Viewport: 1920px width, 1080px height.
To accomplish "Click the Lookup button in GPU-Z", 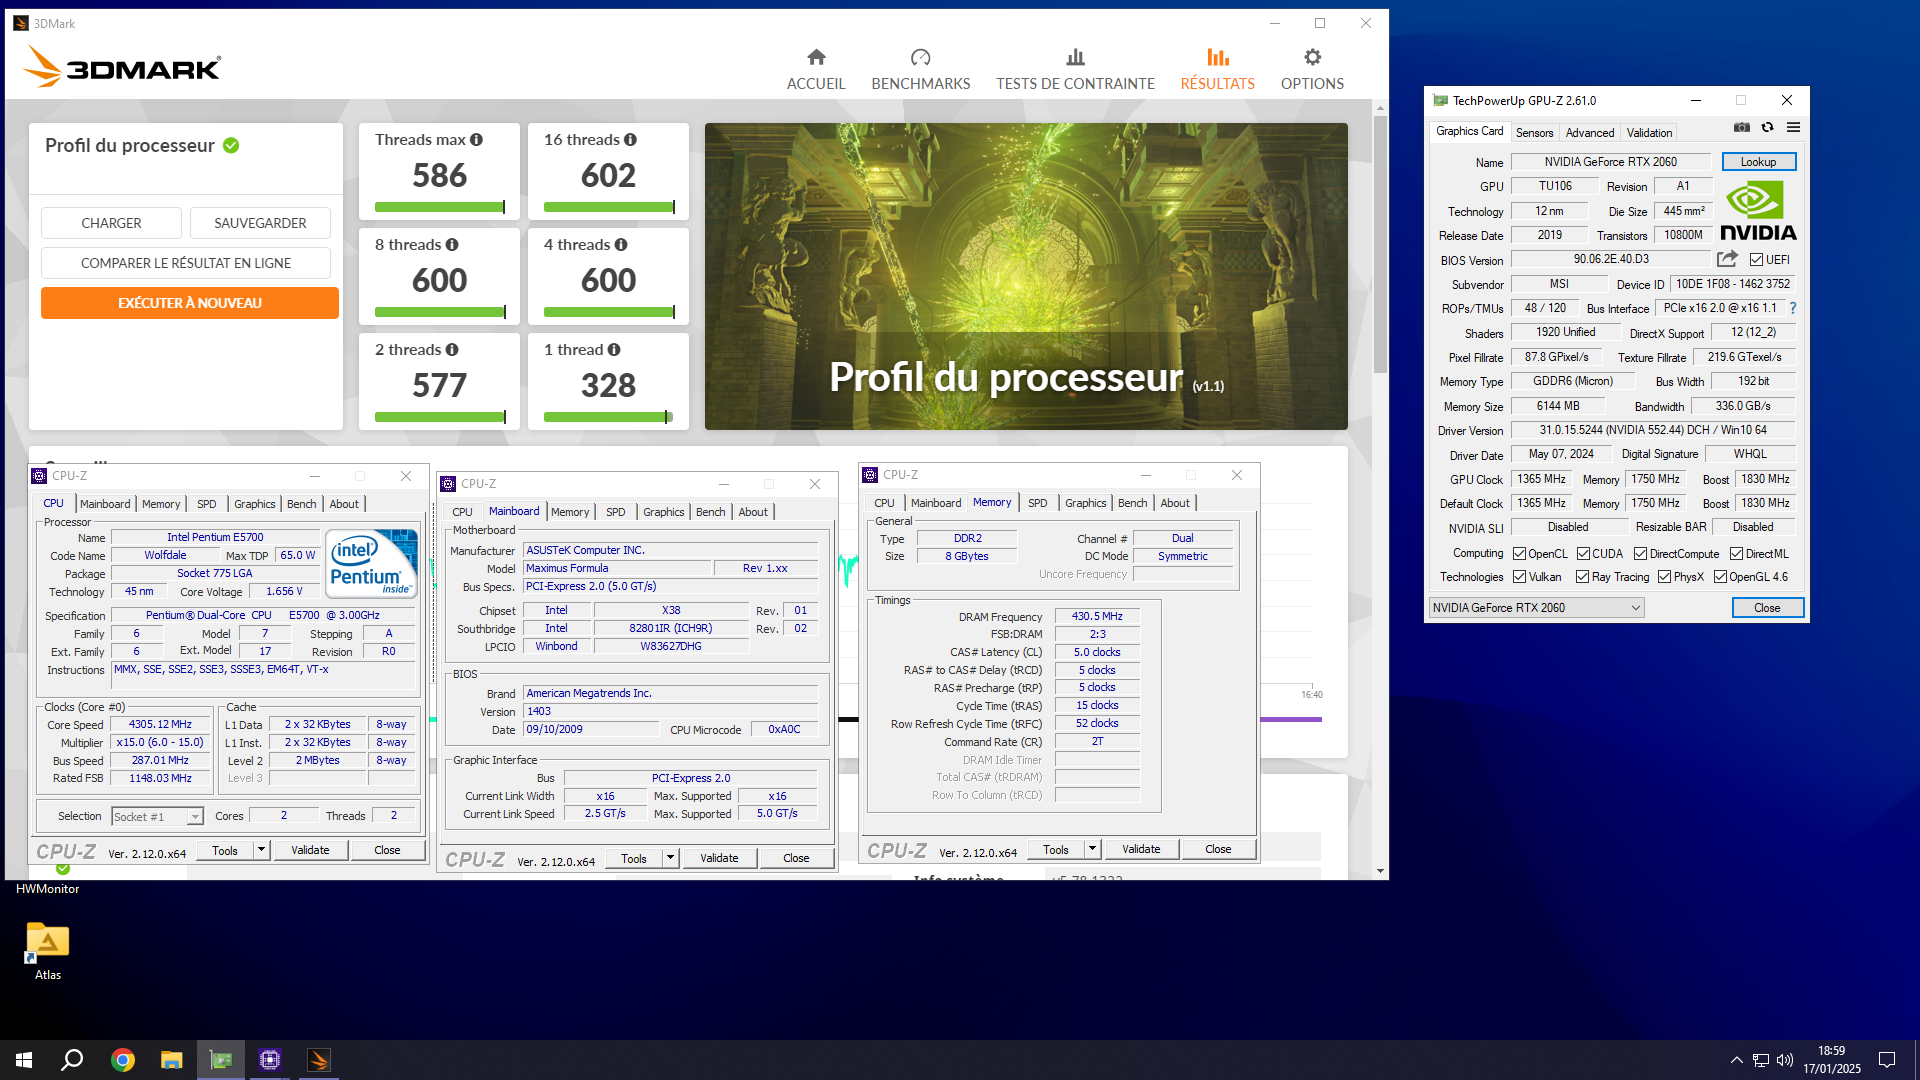I will coord(1758,162).
